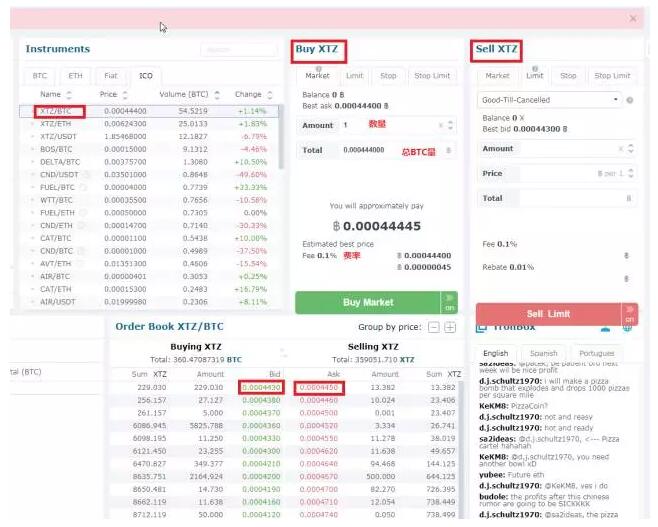
Task: Open the Good-Till-Cancelled dropdown
Action: [x=549, y=100]
